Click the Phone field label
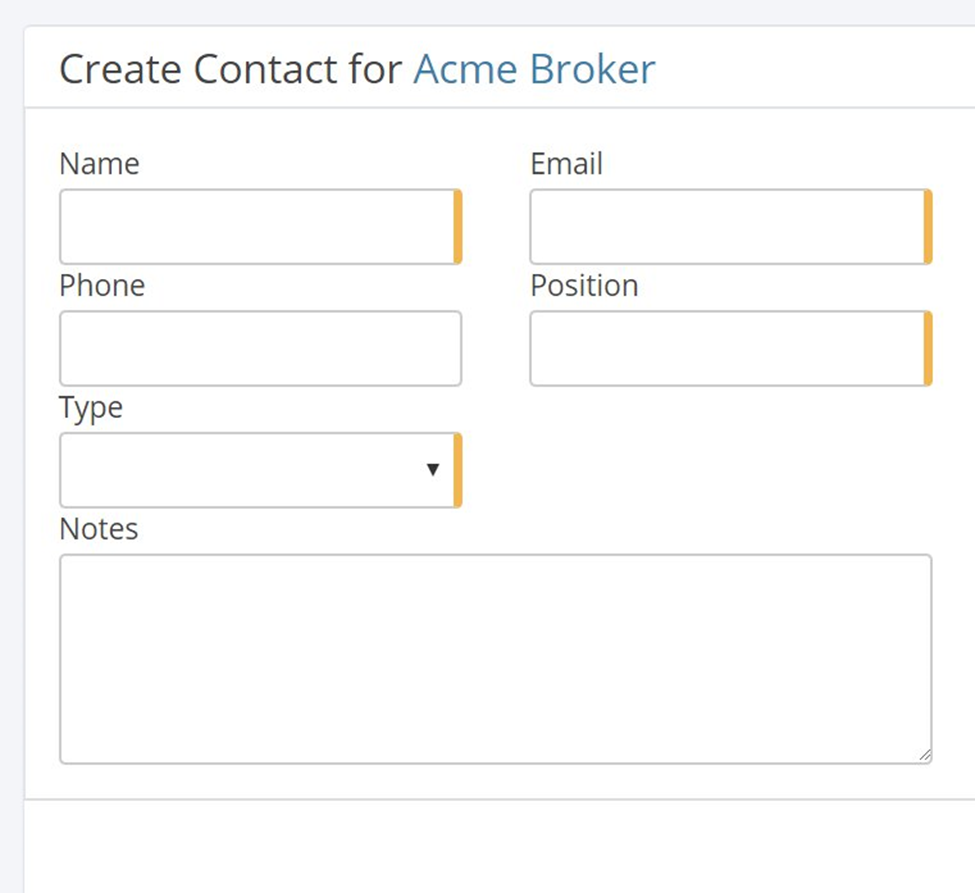Viewport: 975px width, 893px height. coord(102,286)
